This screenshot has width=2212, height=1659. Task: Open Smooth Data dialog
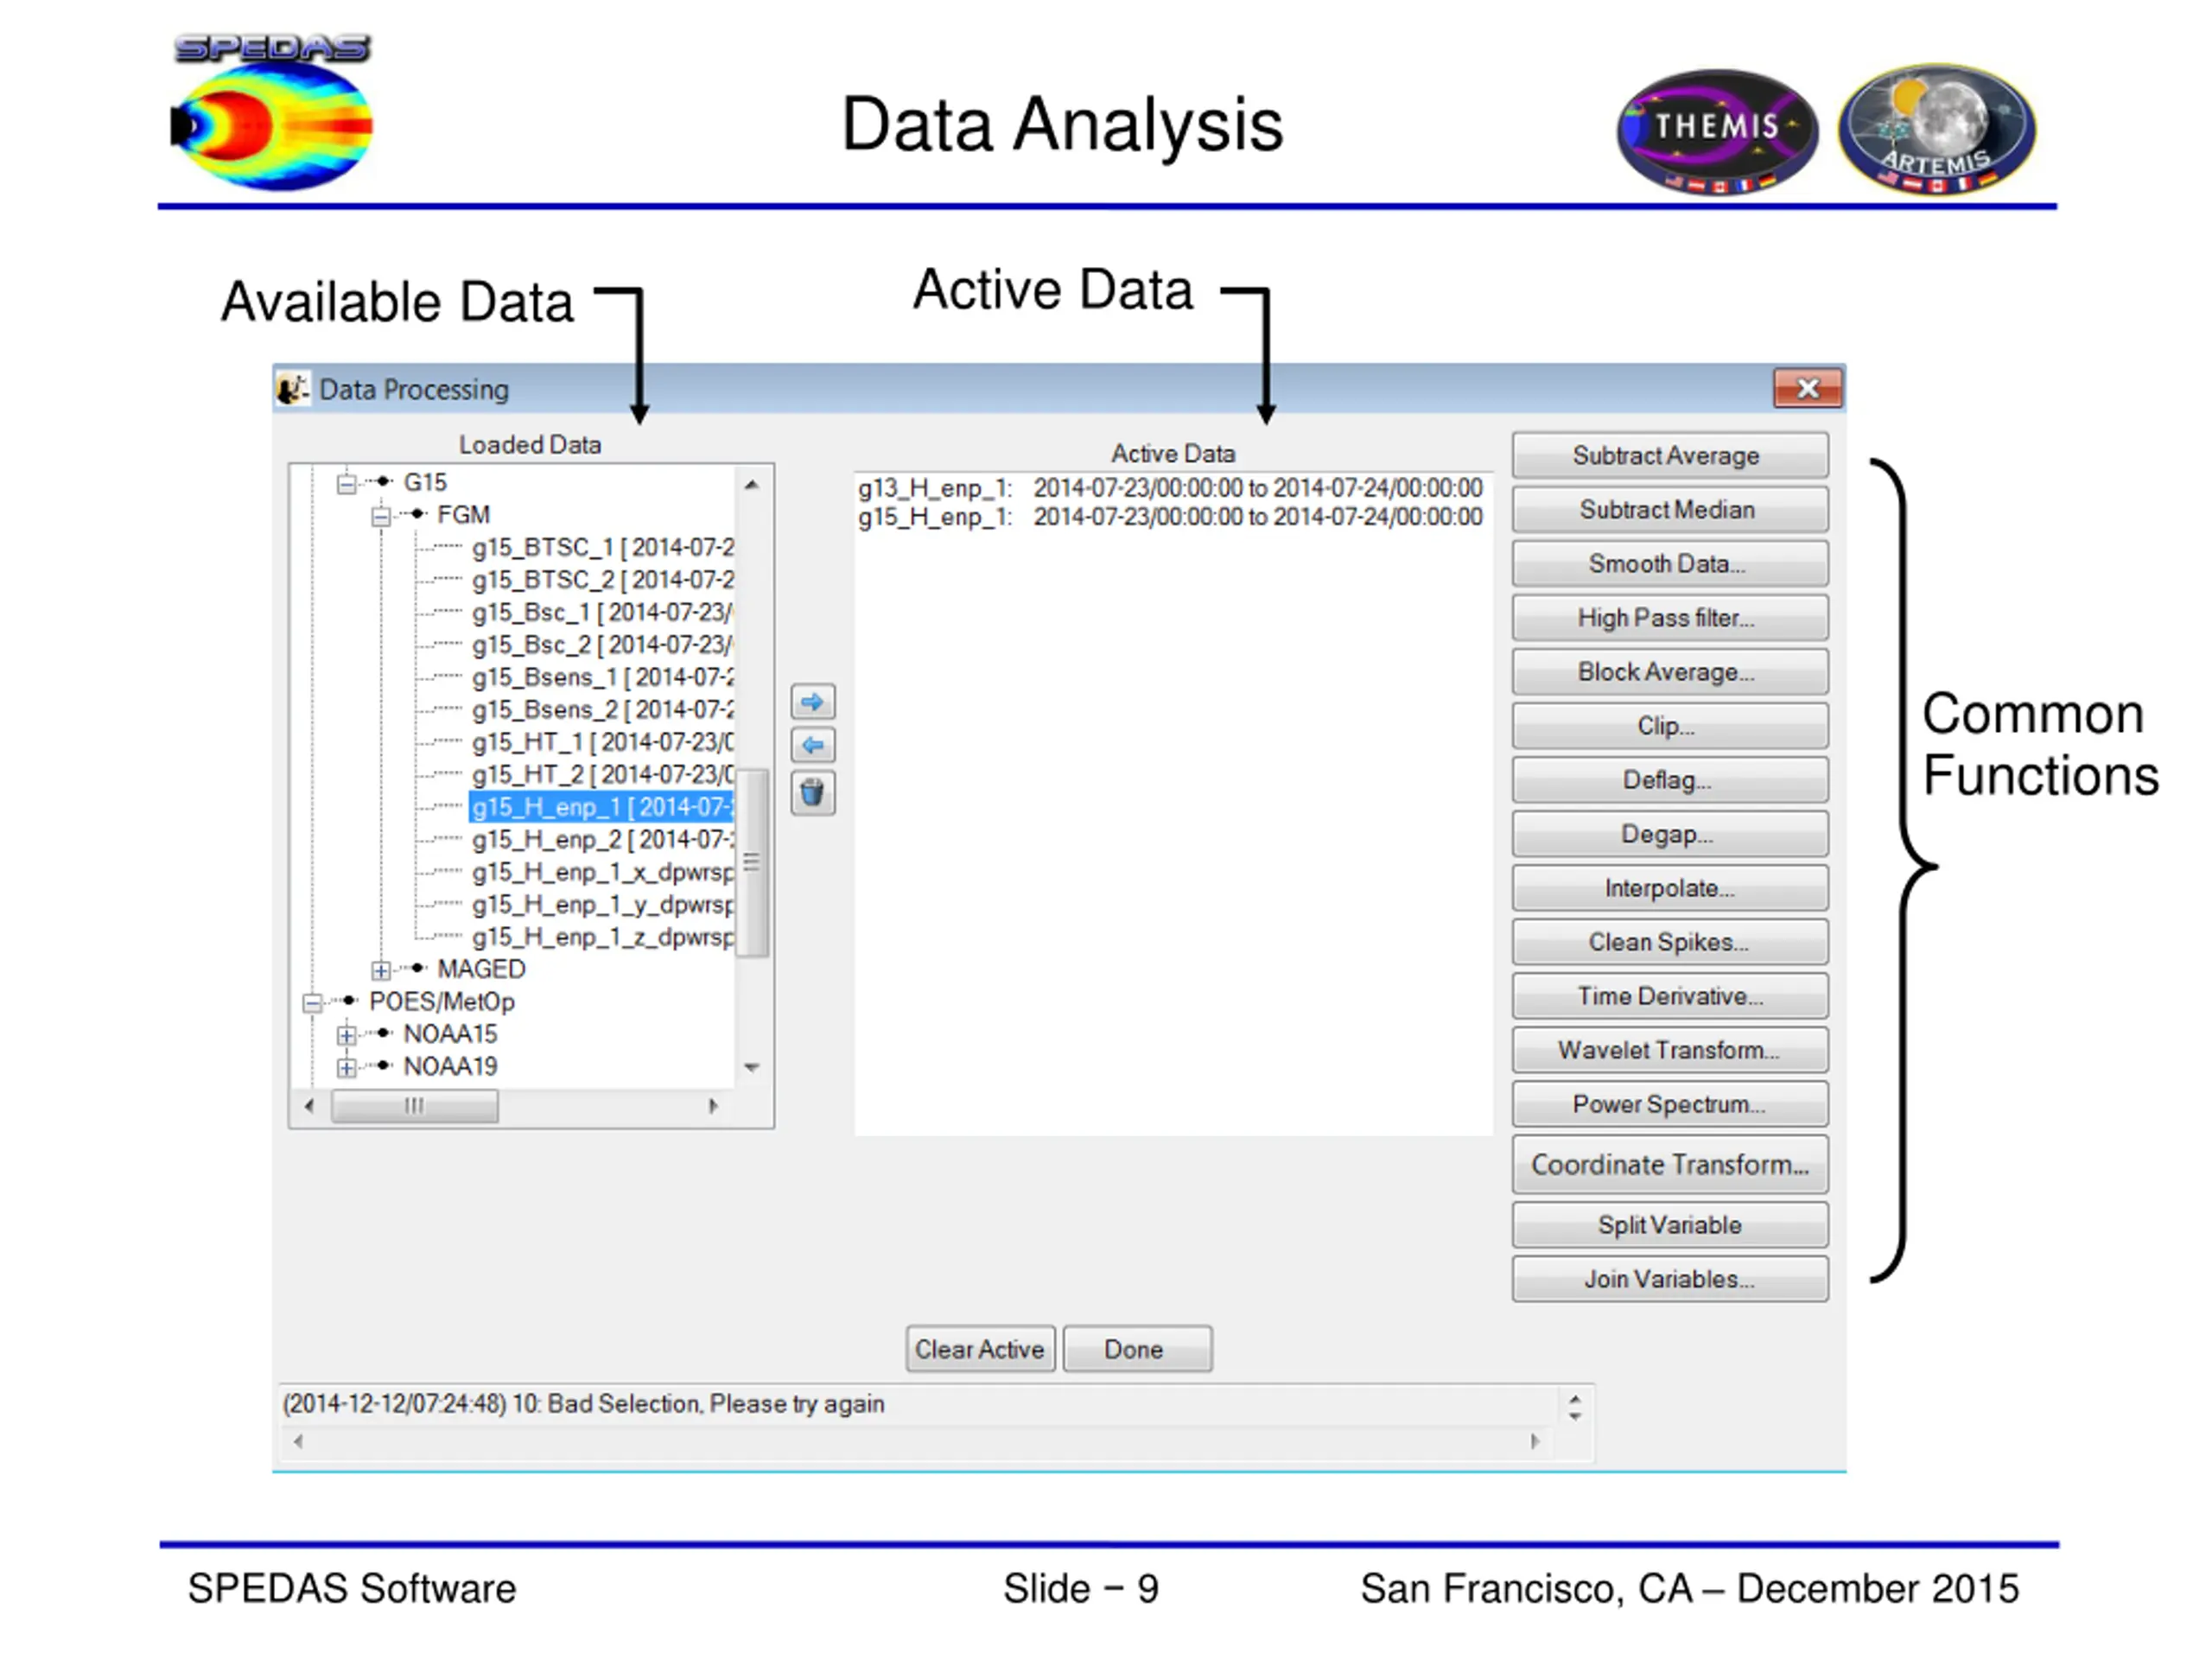tap(1670, 564)
